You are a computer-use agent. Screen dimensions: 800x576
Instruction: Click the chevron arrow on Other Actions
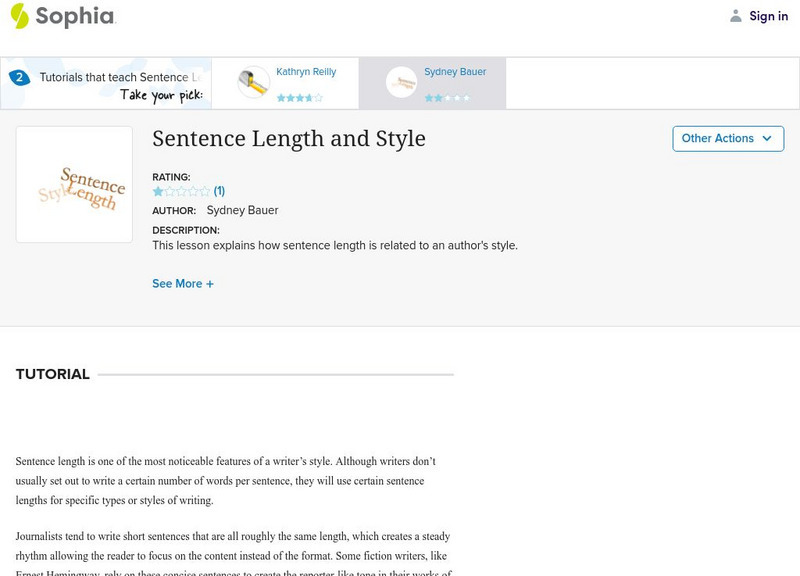tap(767, 139)
